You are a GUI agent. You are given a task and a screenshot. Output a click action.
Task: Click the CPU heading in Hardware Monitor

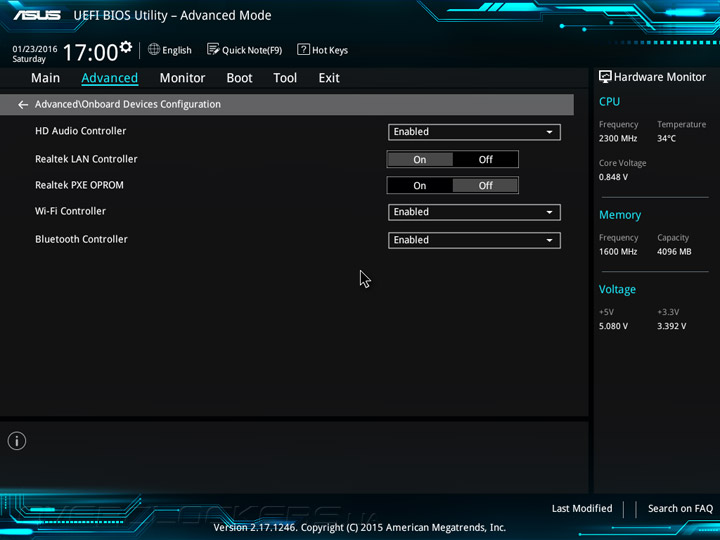tap(609, 101)
